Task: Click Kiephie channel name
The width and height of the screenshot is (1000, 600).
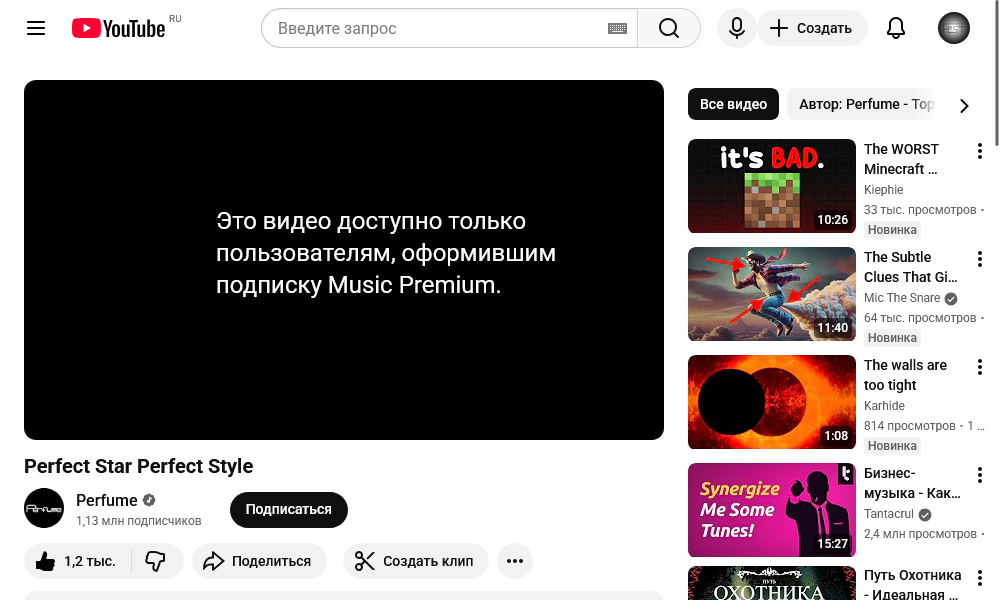Action: [x=883, y=189]
